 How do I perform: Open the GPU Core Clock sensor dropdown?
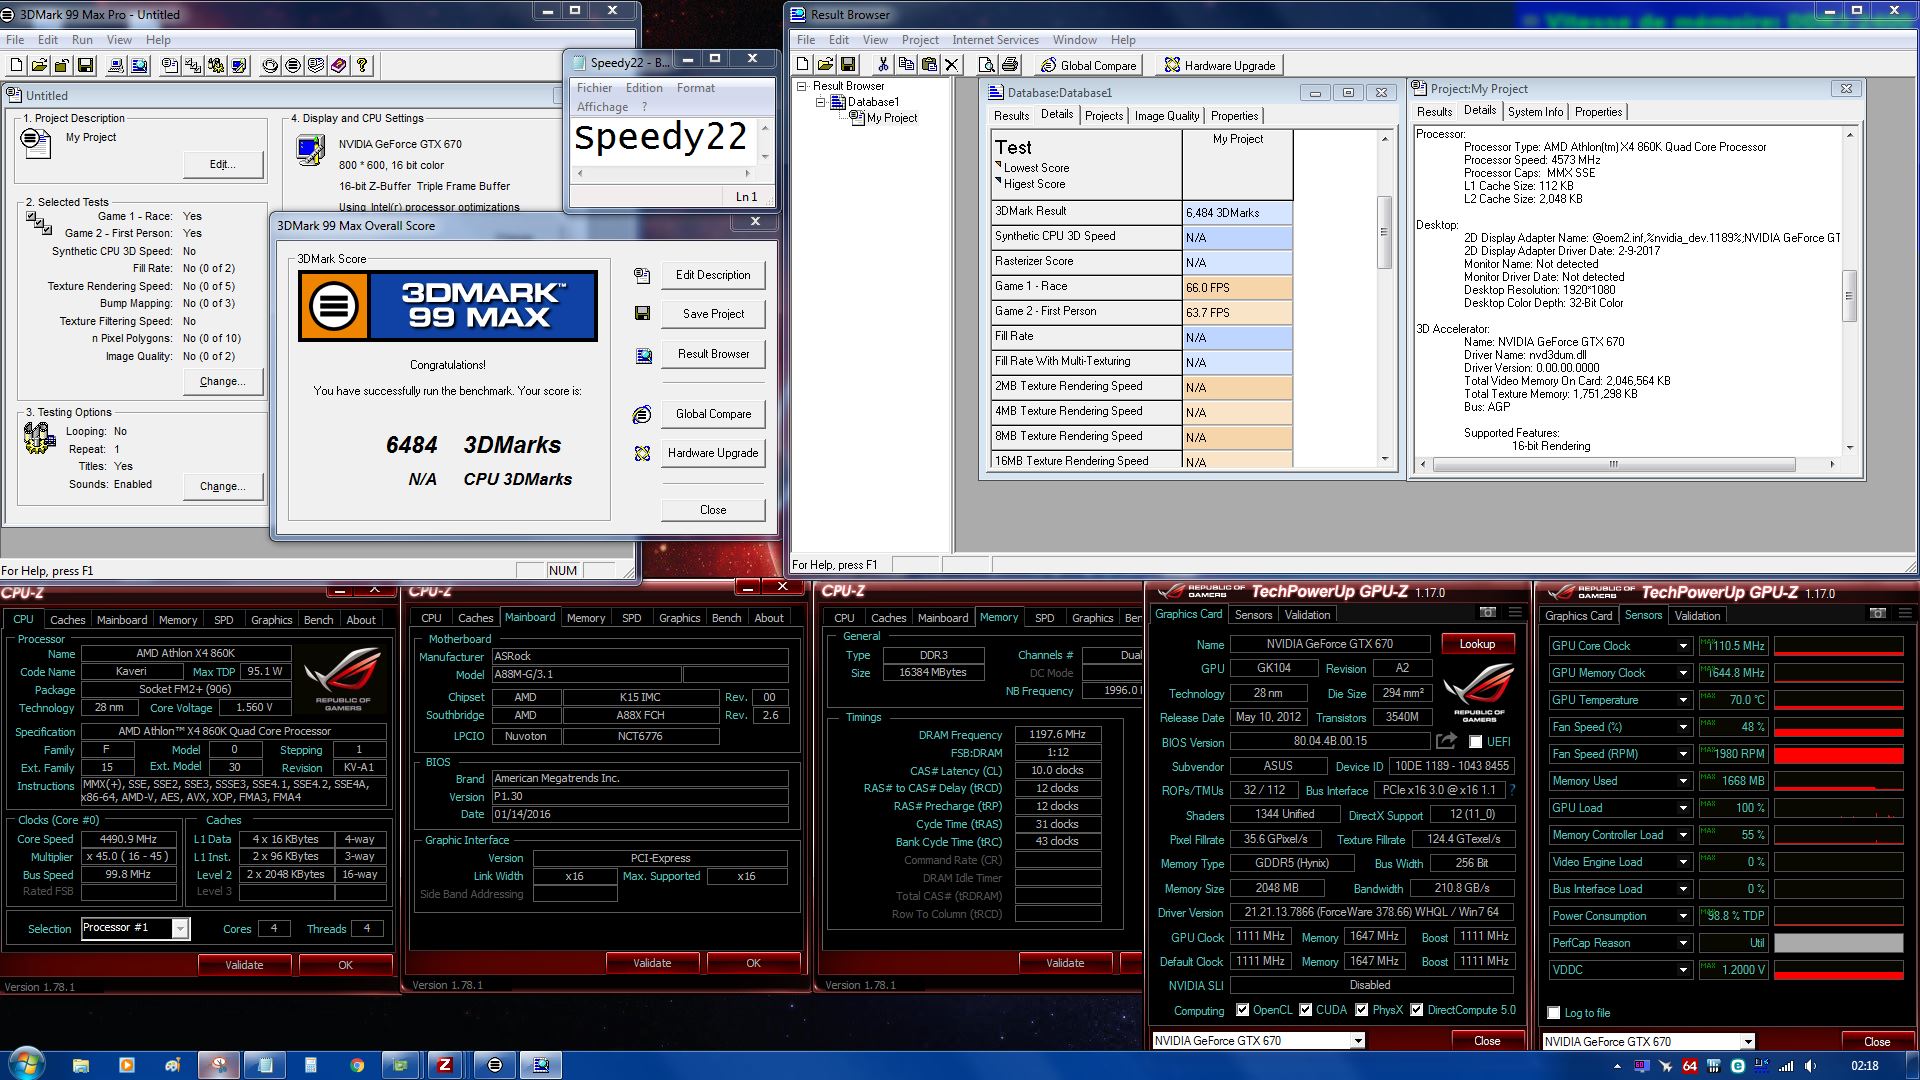(x=1683, y=646)
